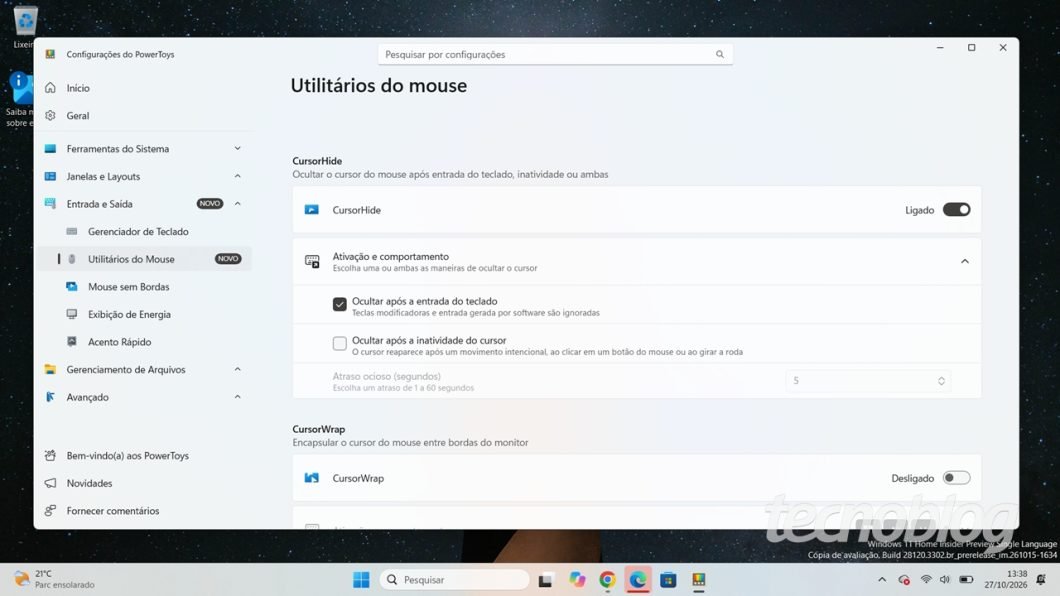Collapse the Gerenciamento de Arquivos chevron
This screenshot has width=1060, height=596.
[237, 370]
